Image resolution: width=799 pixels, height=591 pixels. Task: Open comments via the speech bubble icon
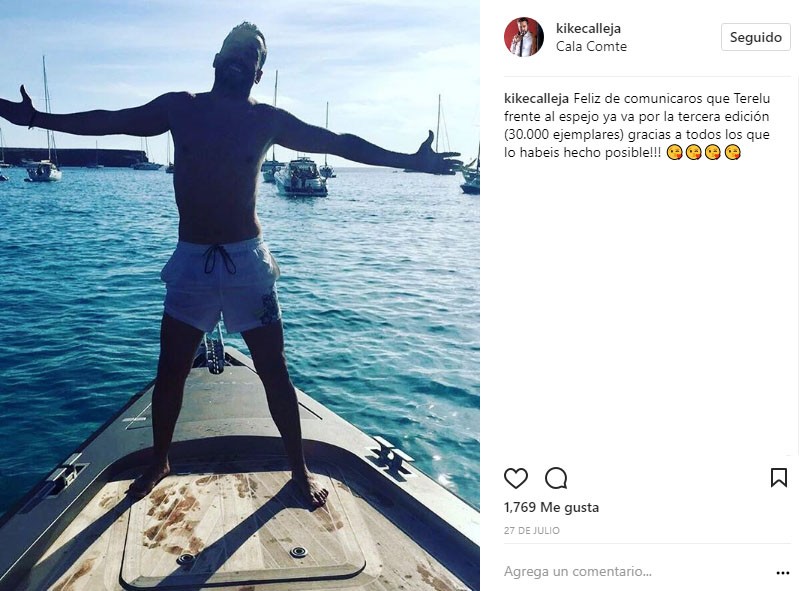(556, 478)
